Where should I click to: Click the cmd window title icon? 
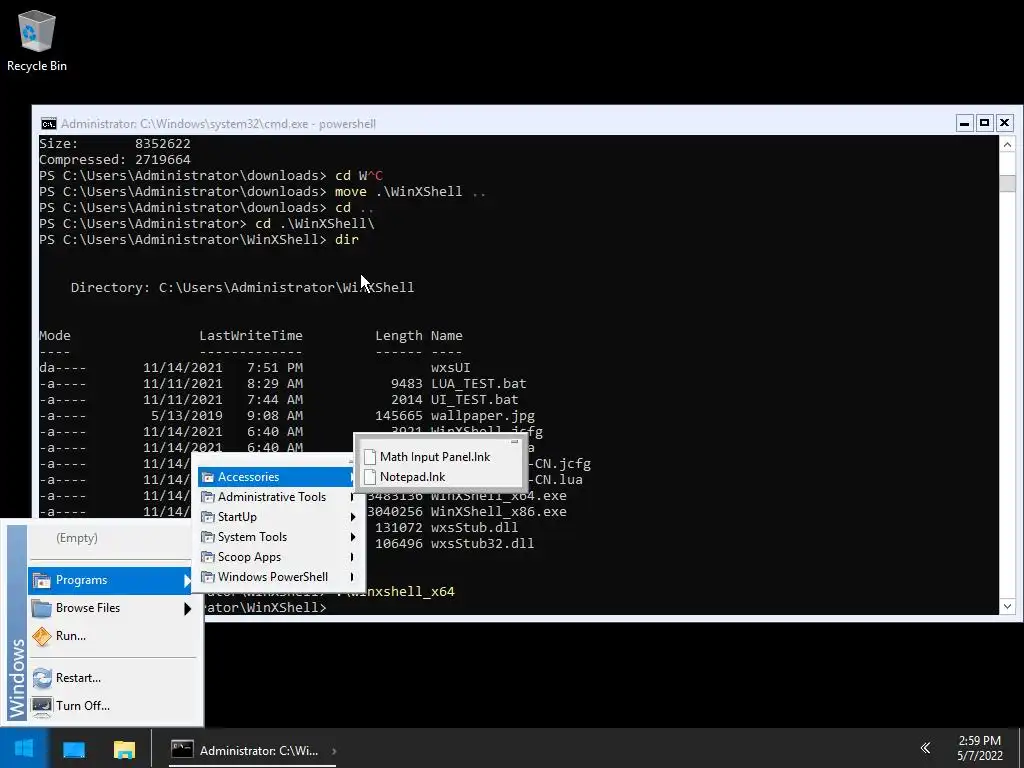click(x=48, y=123)
